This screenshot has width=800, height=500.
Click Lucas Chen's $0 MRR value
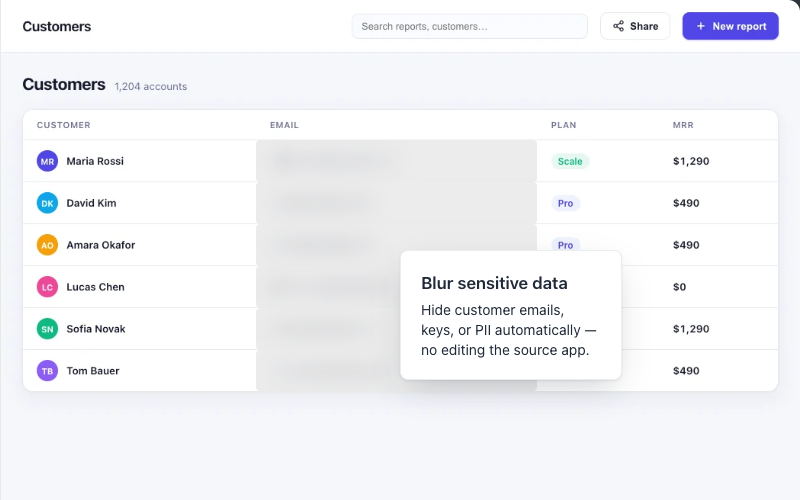(679, 287)
